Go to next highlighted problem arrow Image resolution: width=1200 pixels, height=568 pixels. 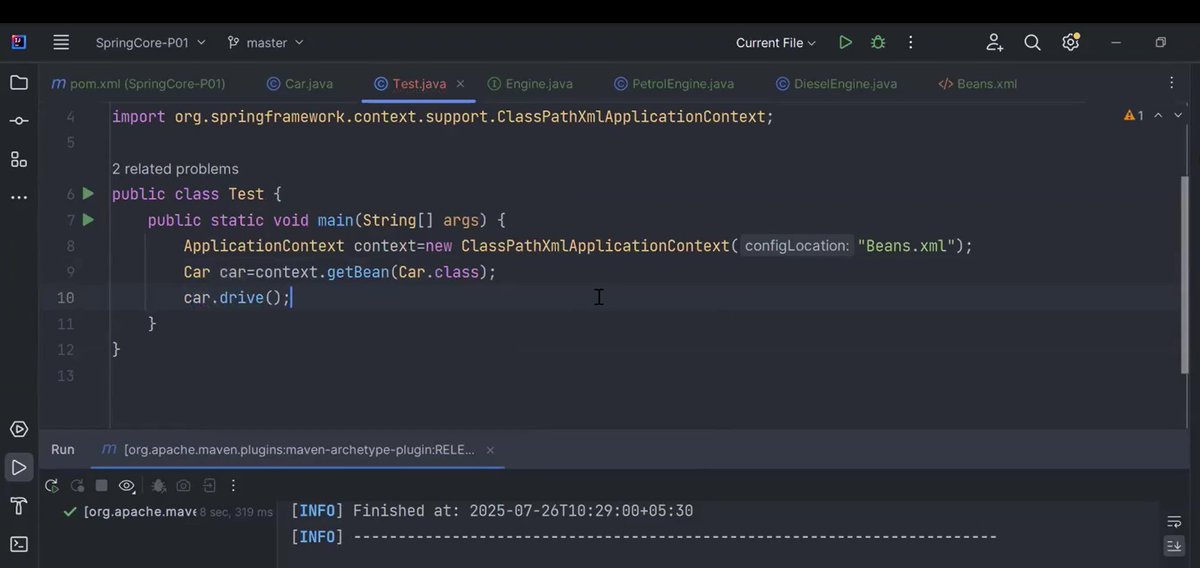(x=1177, y=116)
